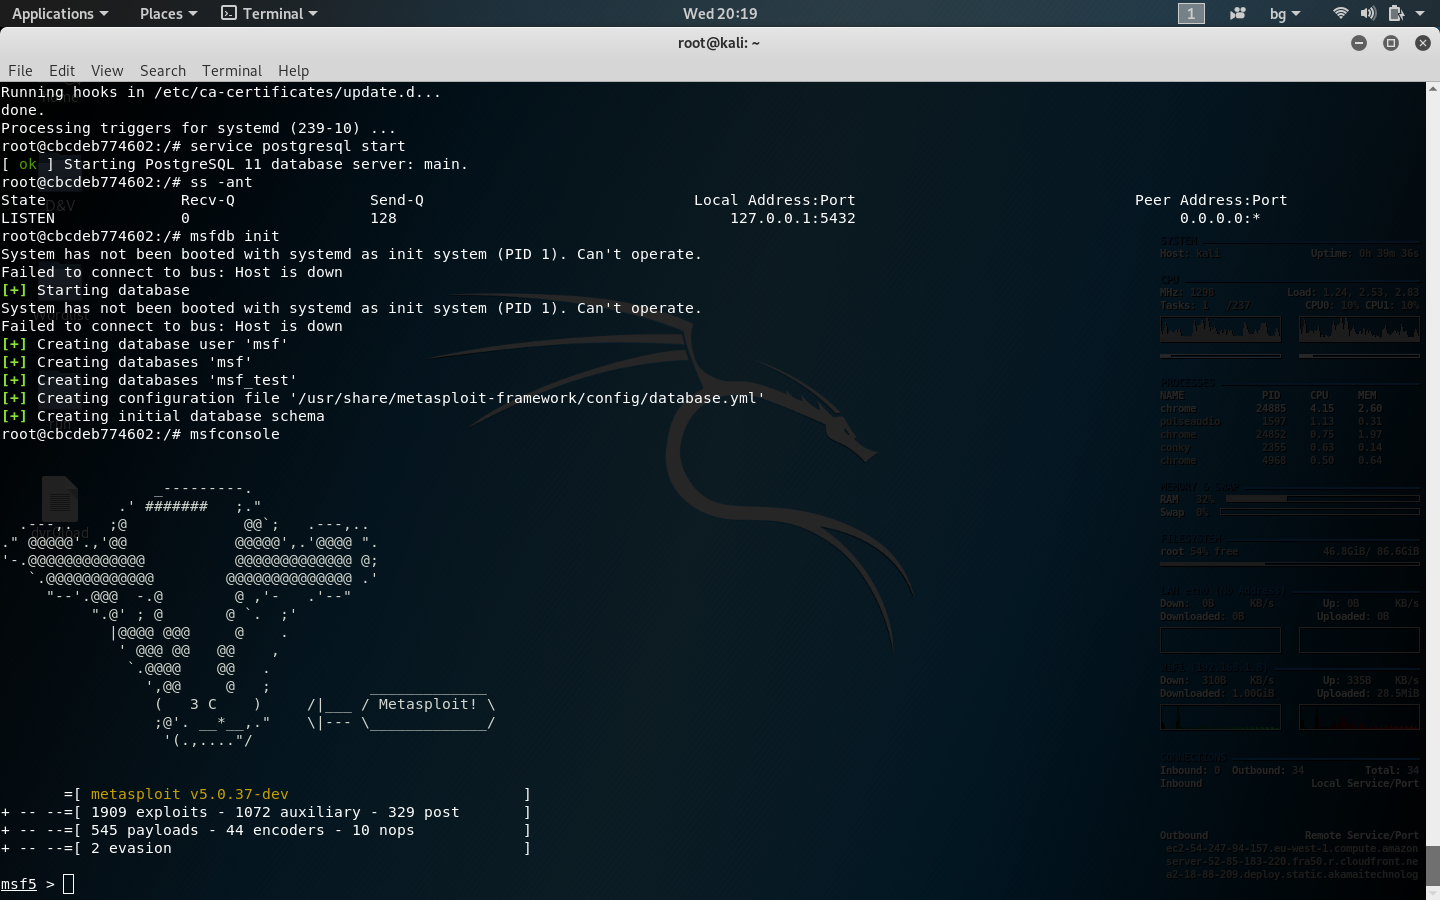Image resolution: width=1440 pixels, height=900 pixels.
Task: Open the File menu
Action: 20,71
